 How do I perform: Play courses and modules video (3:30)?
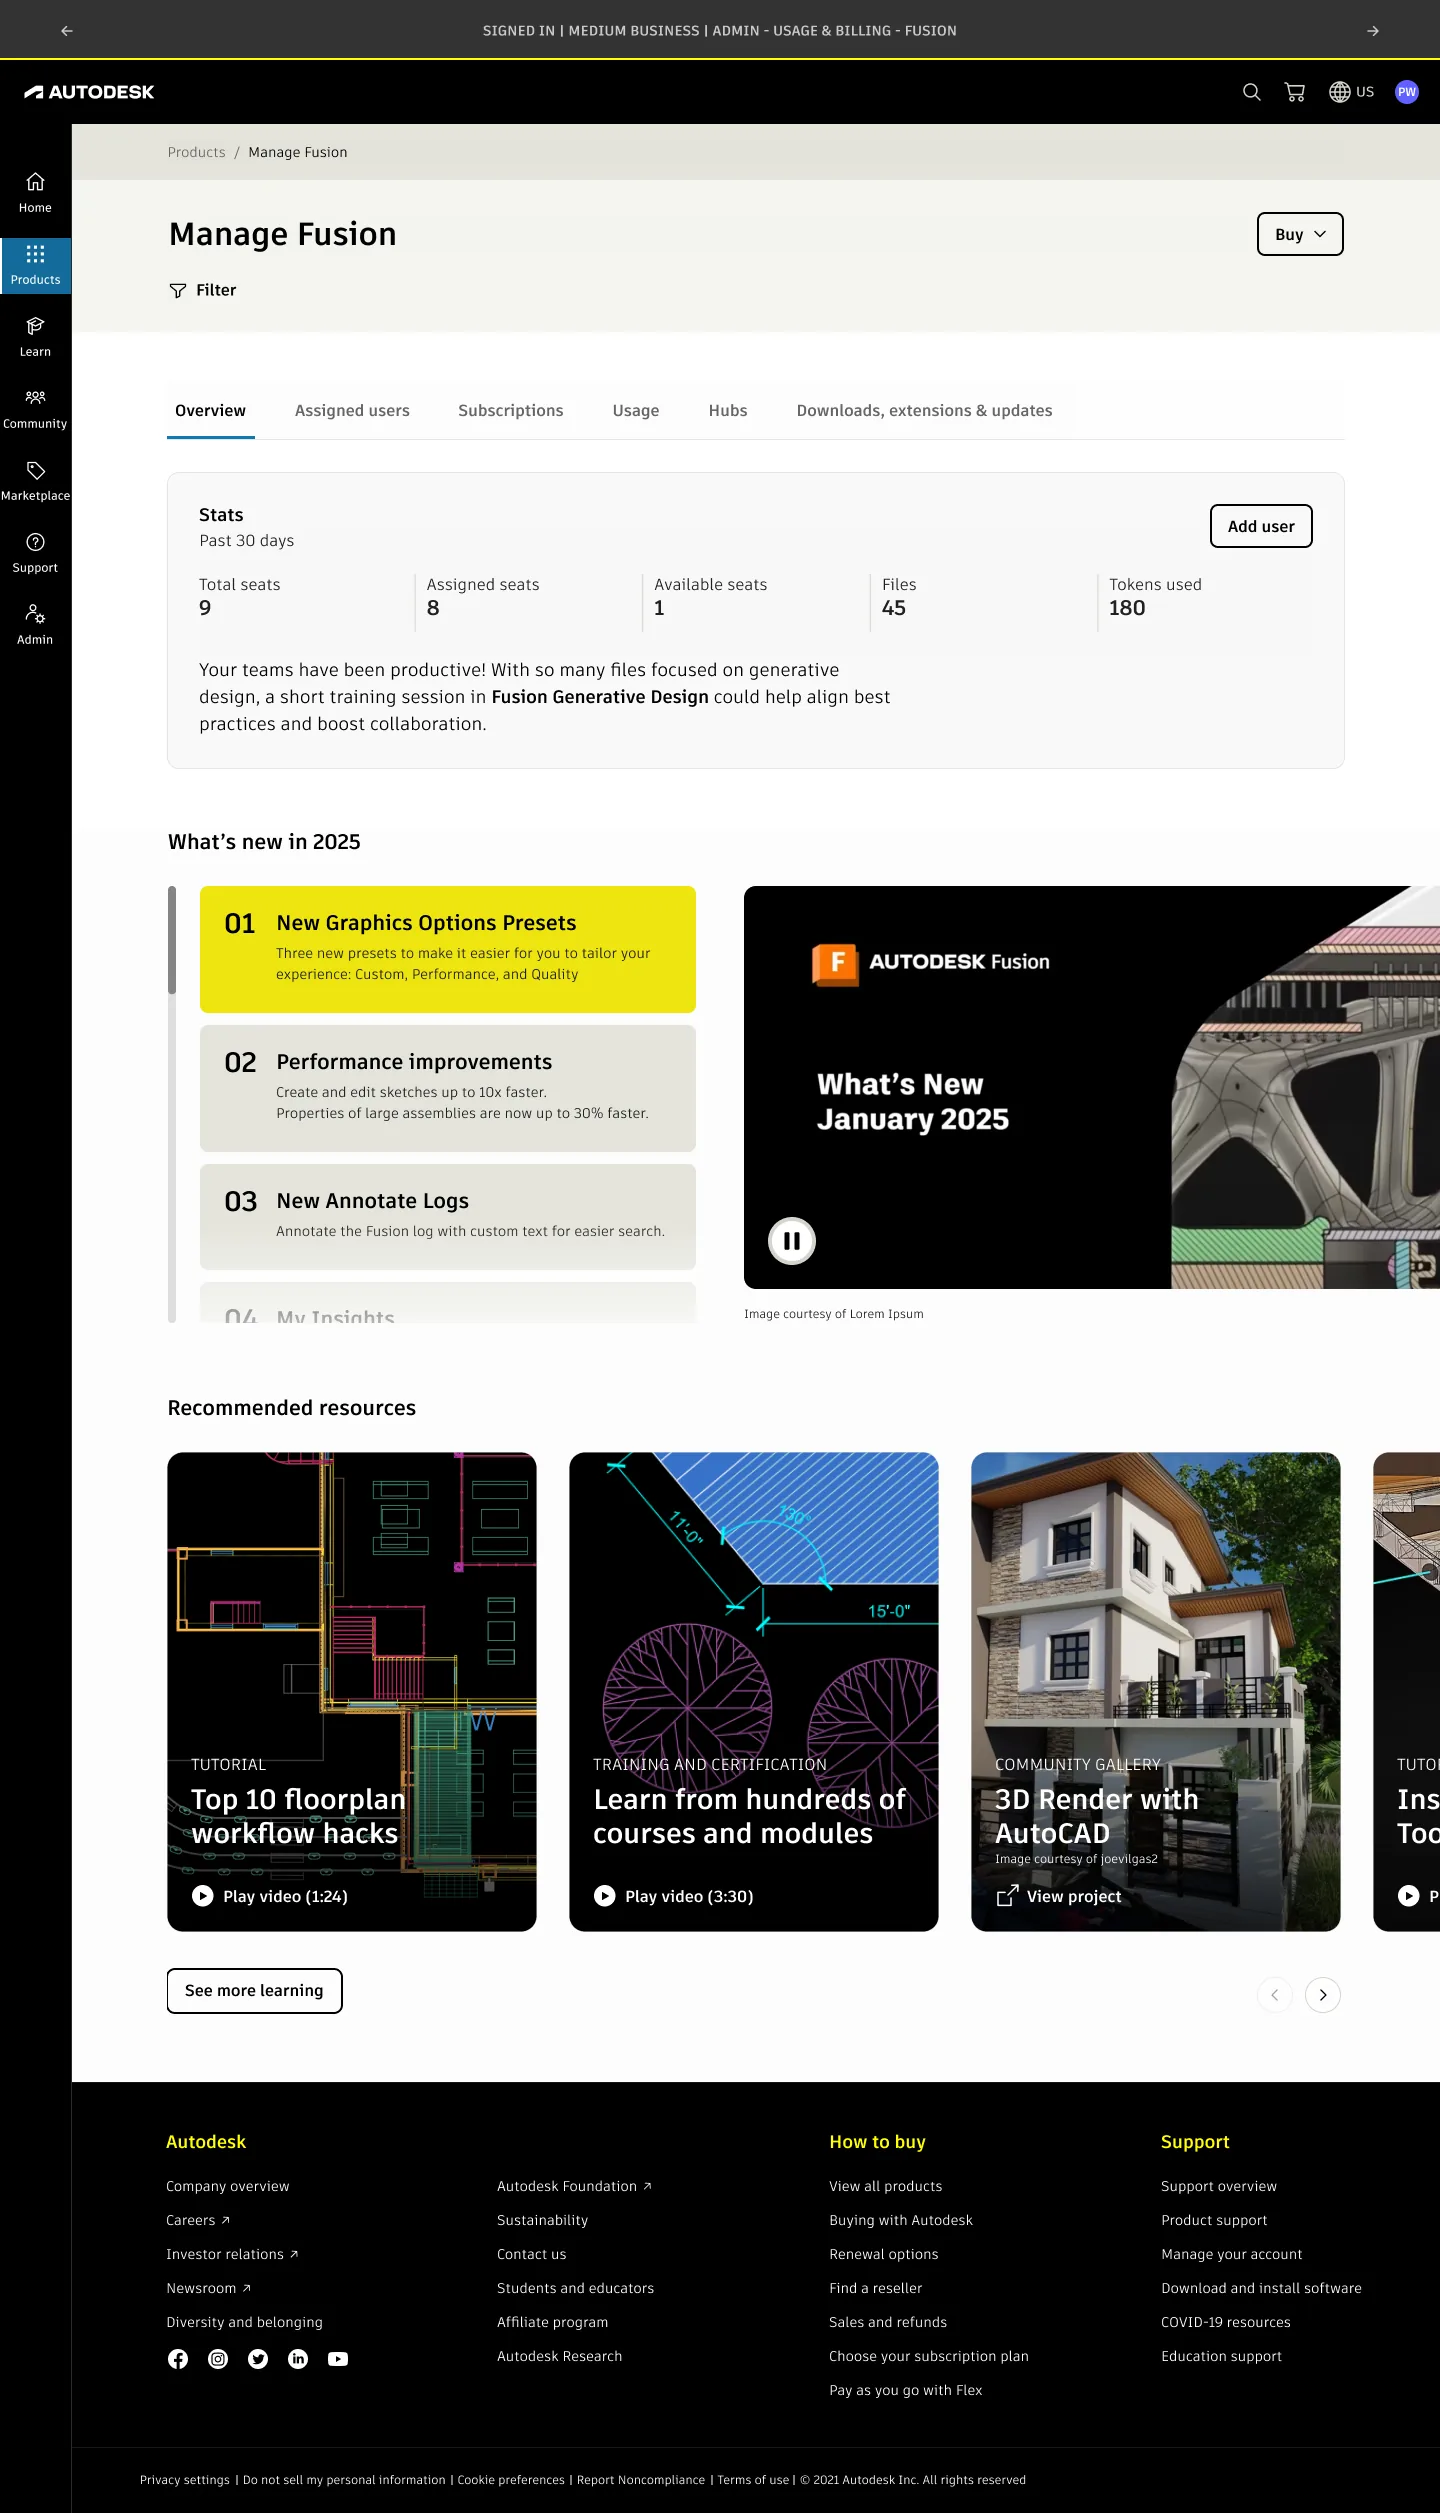coord(674,1896)
